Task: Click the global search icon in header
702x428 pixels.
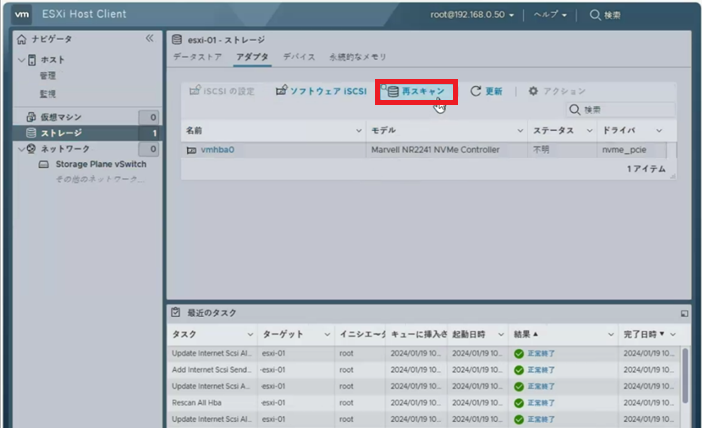Action: [596, 15]
